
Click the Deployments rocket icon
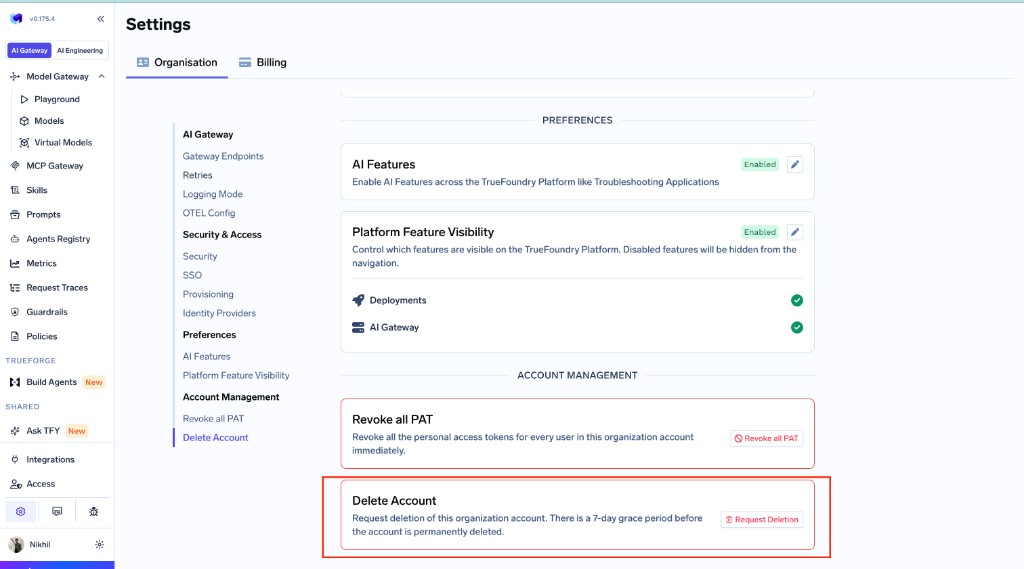pyautogui.click(x=358, y=300)
